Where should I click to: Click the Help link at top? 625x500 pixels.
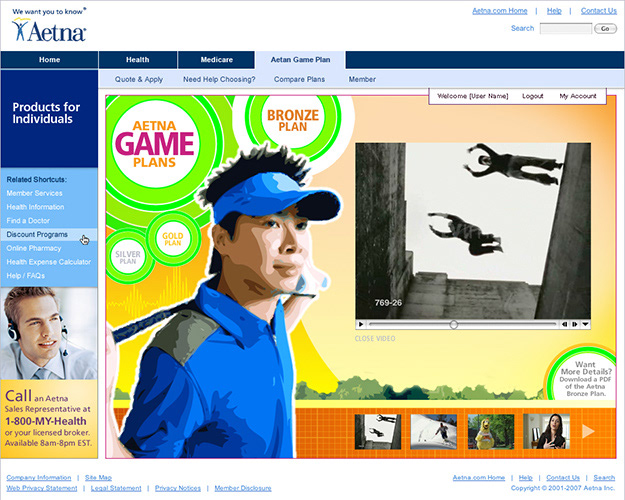(554, 11)
